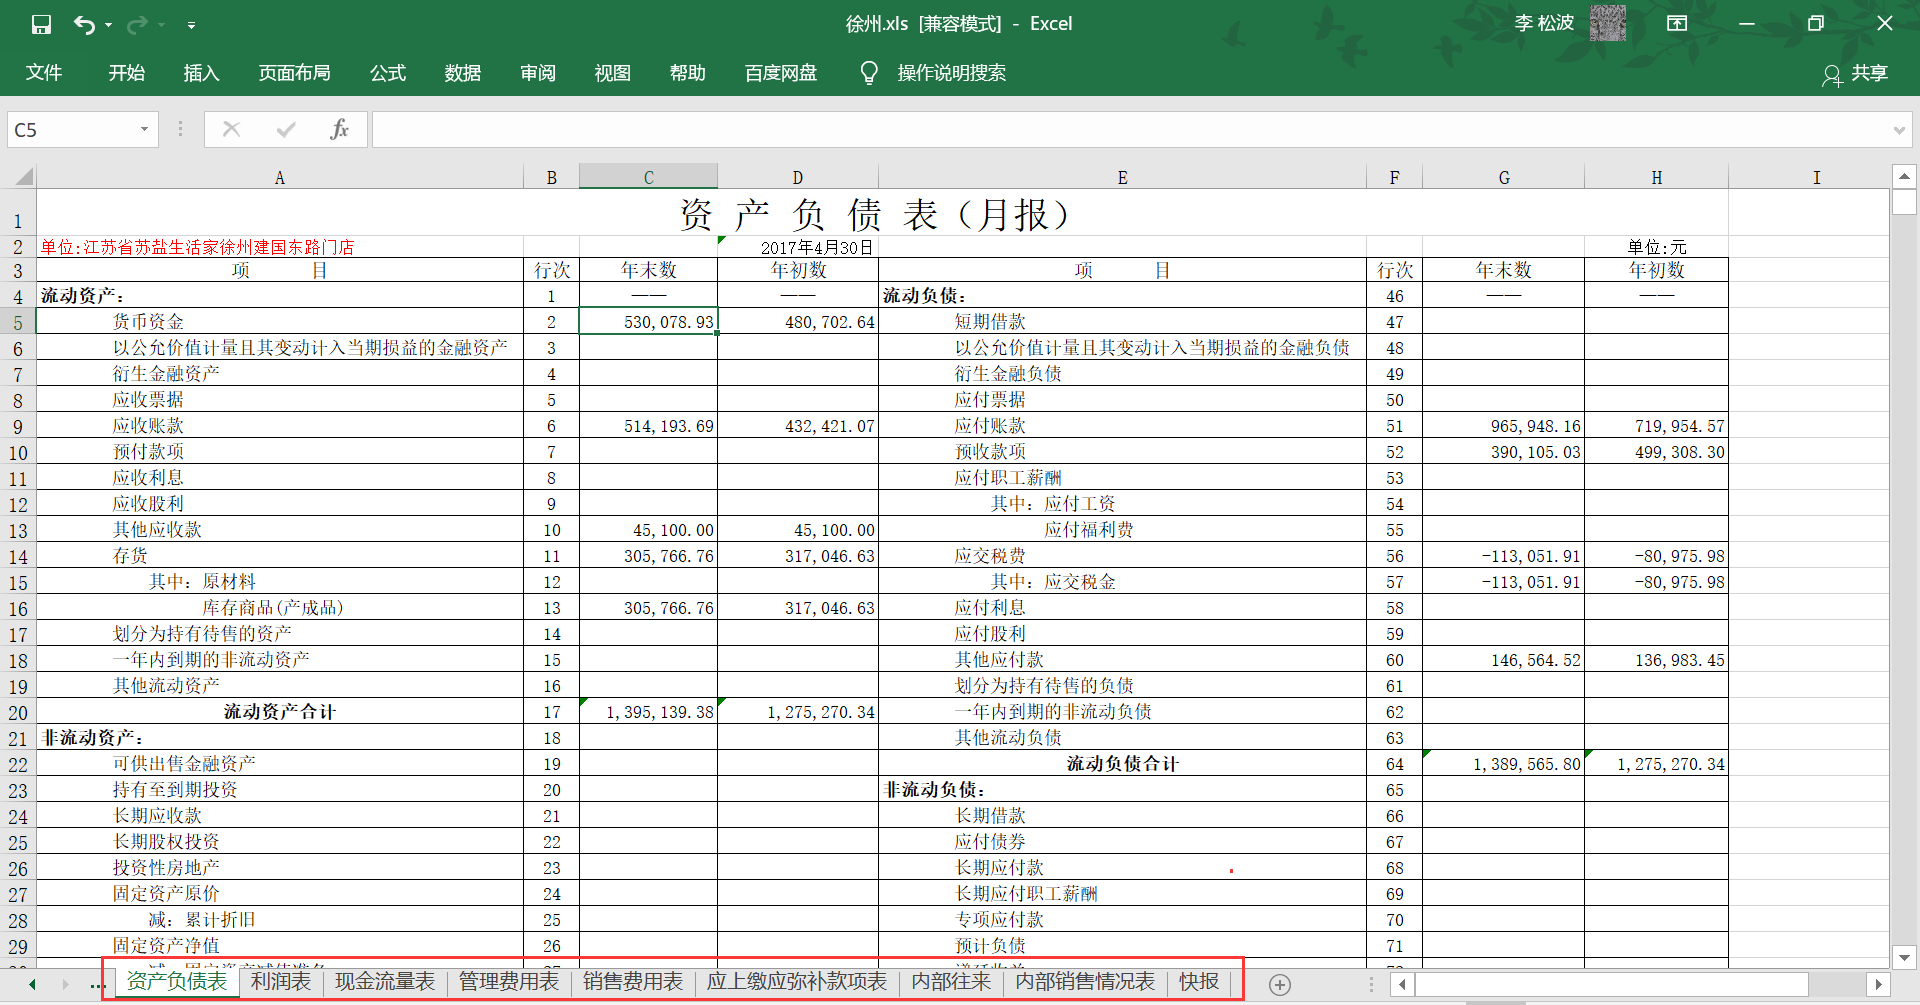Viewport: 1920px width, 1005px height.
Task: Select cell with value 530,078.93
Action: 648,322
